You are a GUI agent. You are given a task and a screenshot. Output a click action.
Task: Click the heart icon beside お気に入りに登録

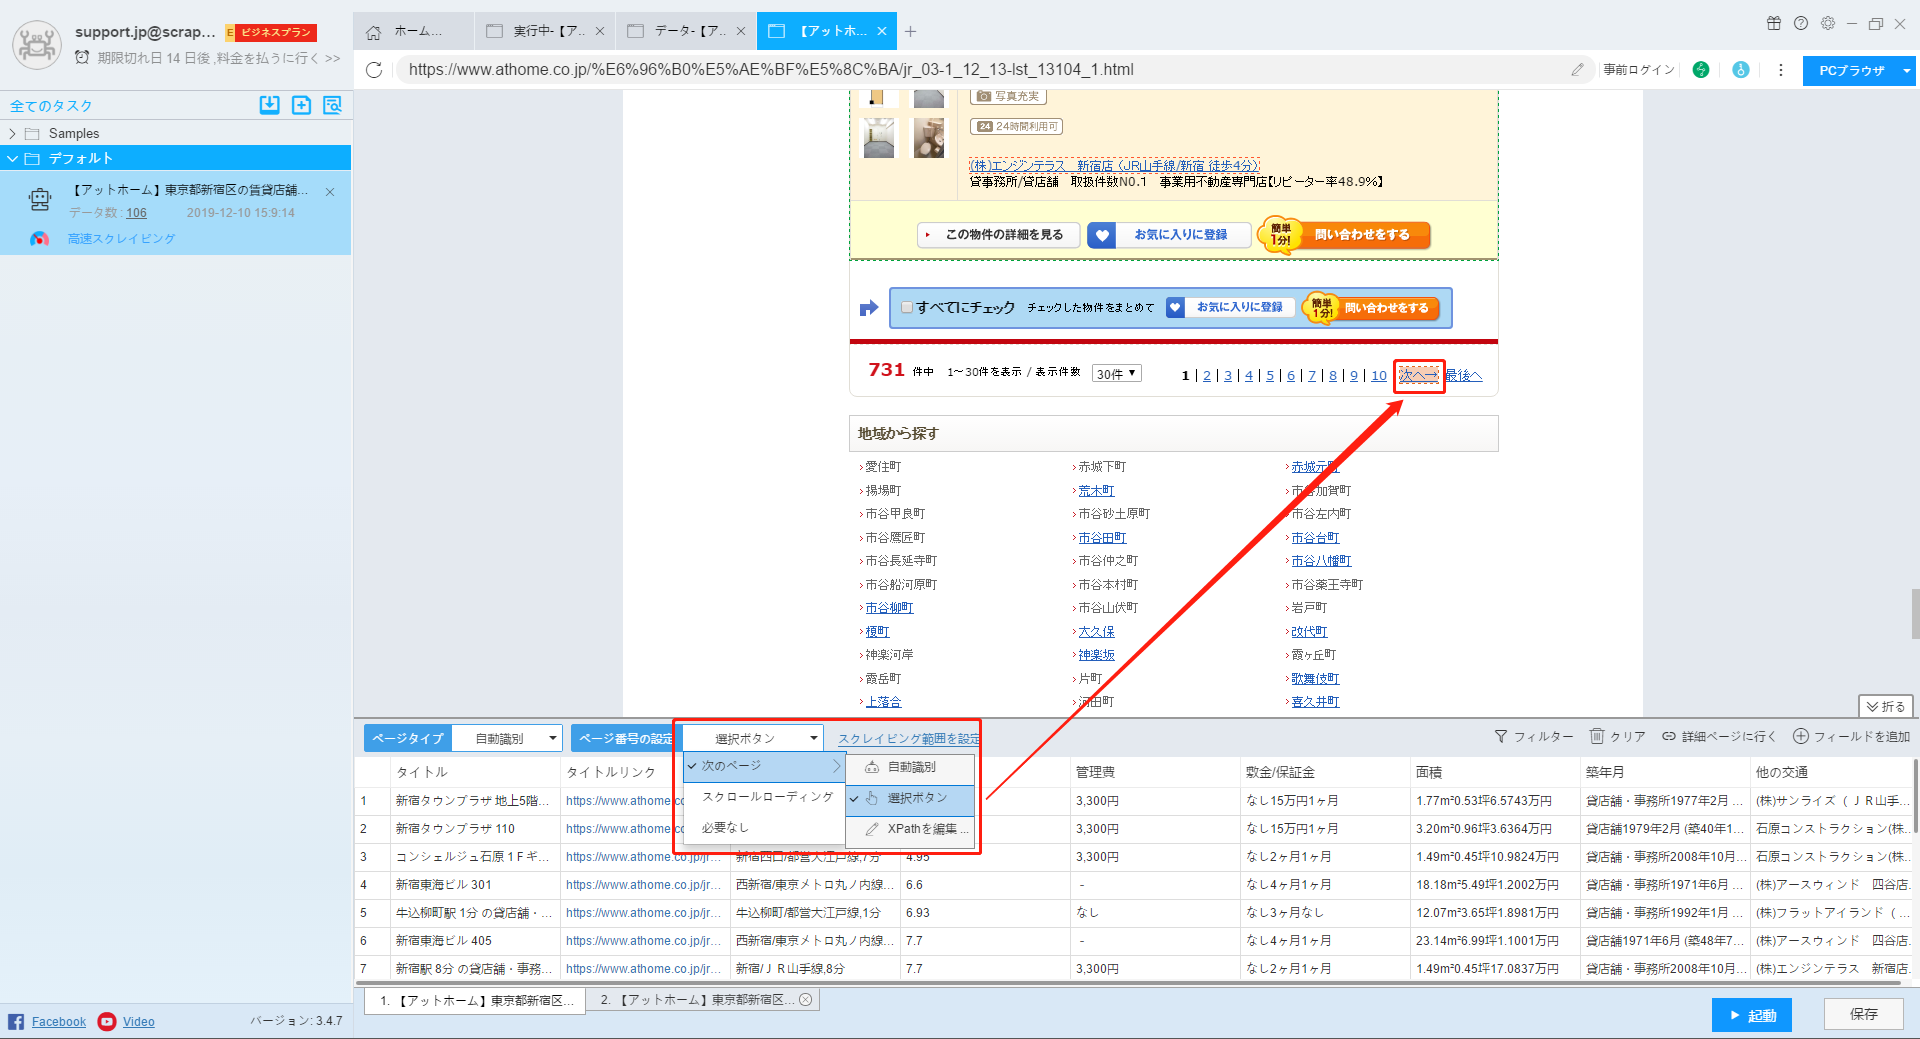[x=1102, y=235]
